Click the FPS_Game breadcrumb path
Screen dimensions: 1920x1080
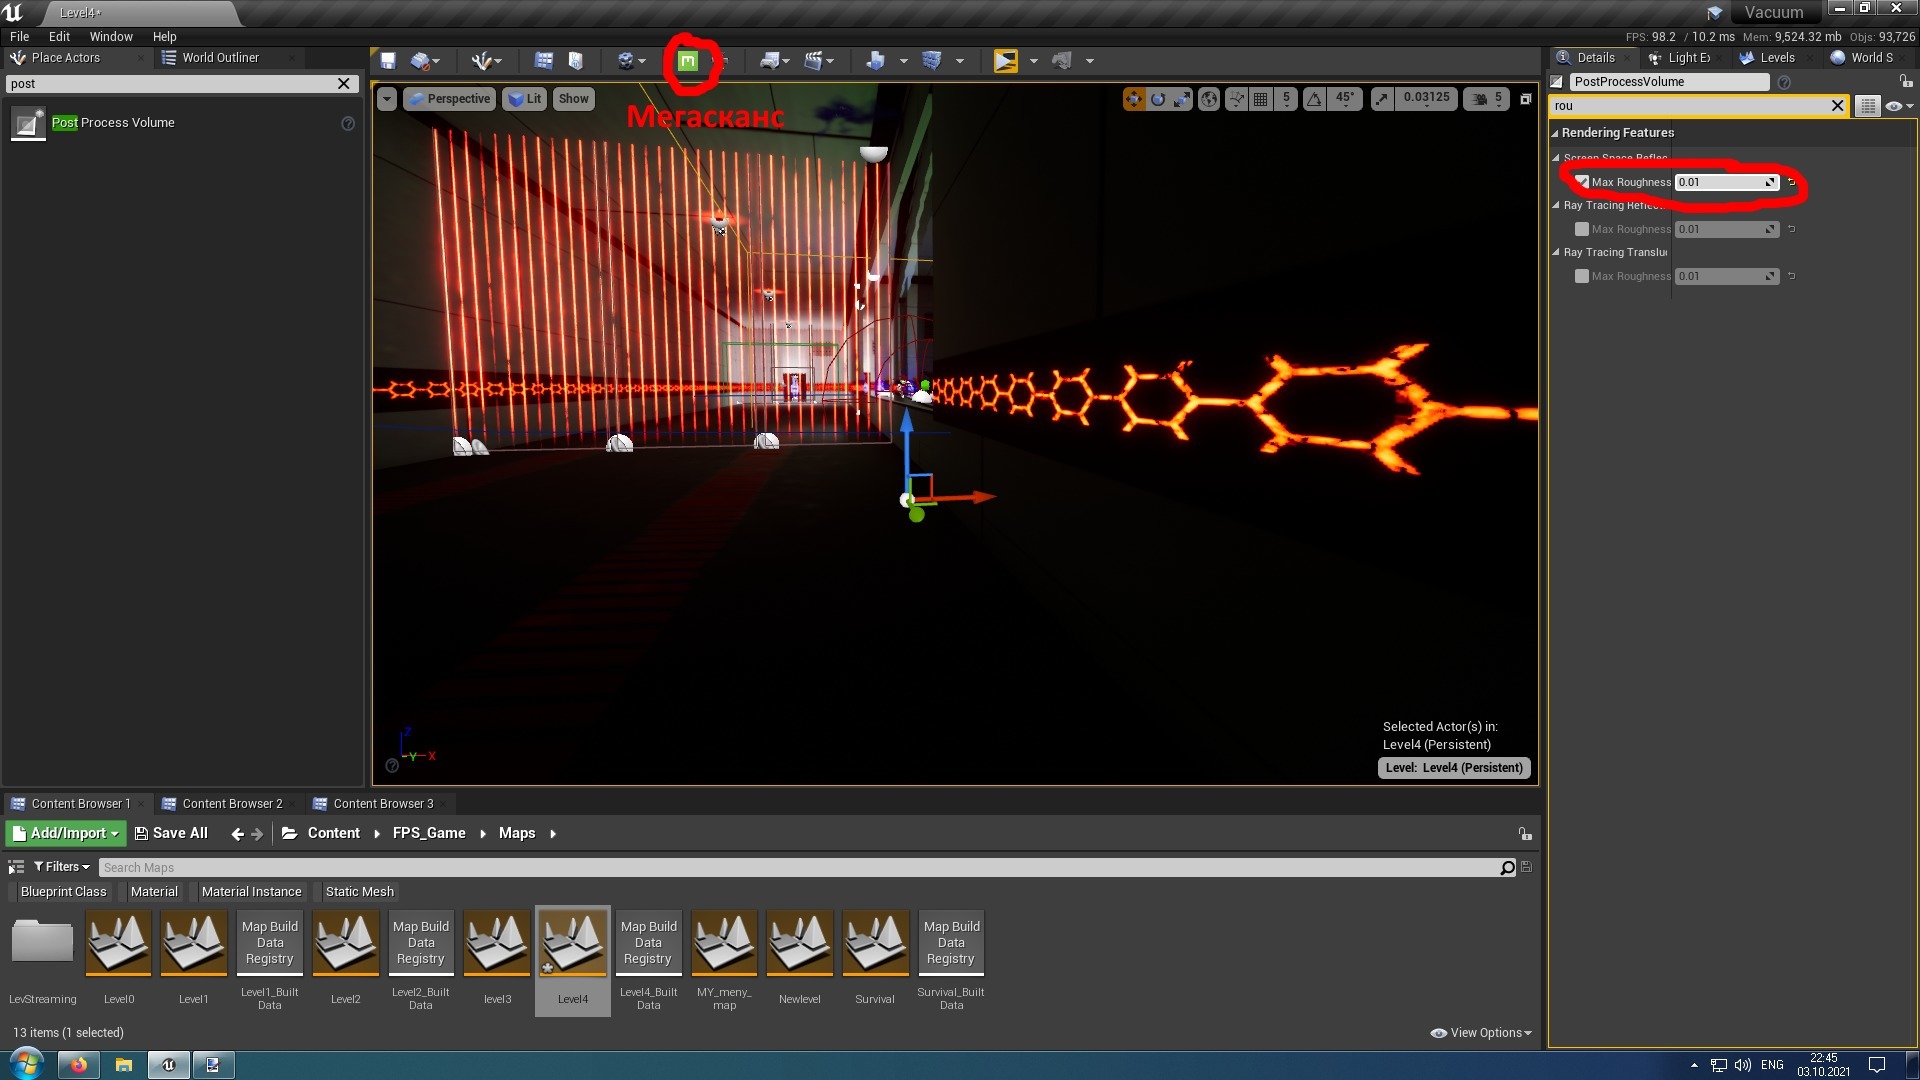429,834
